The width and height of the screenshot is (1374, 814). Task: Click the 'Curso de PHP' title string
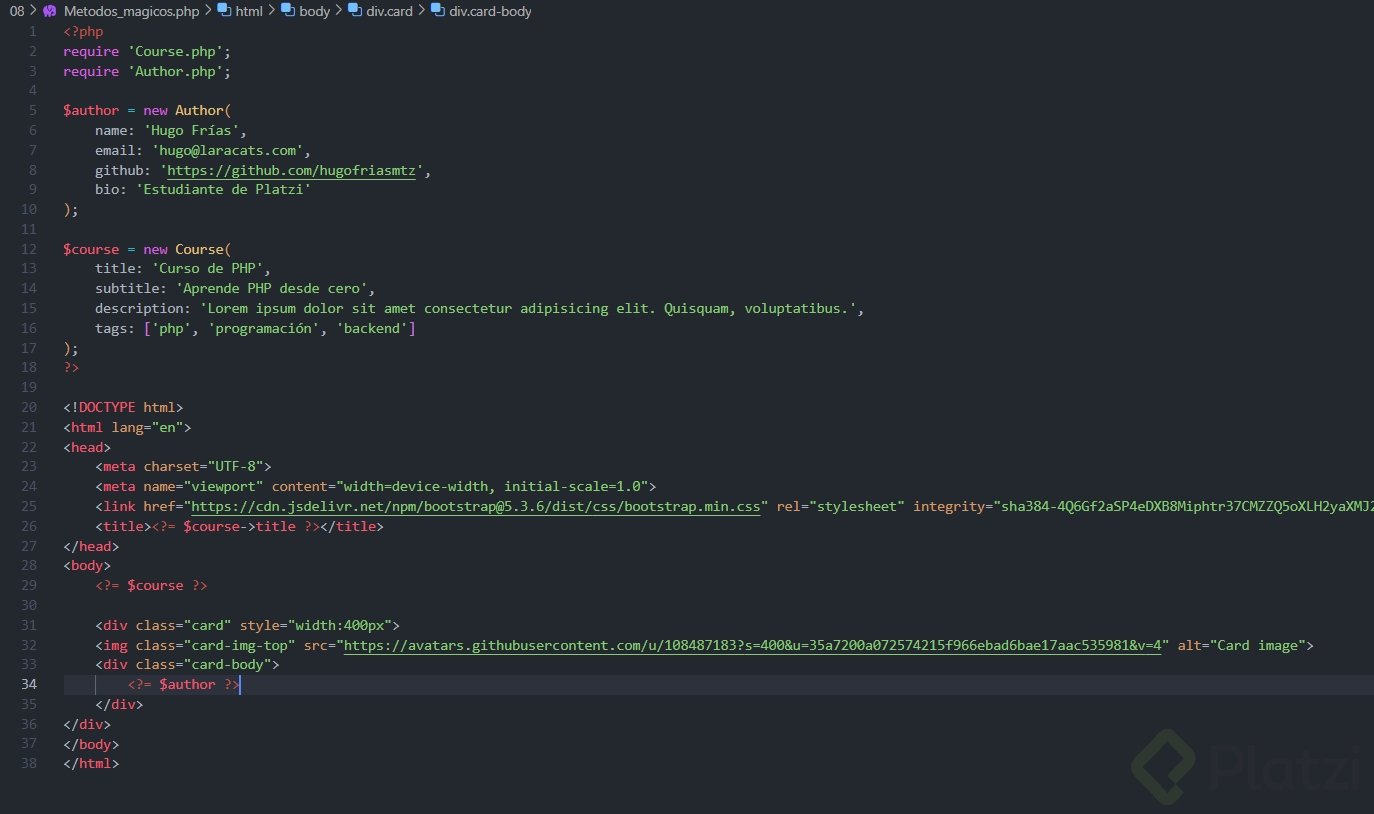click(207, 269)
